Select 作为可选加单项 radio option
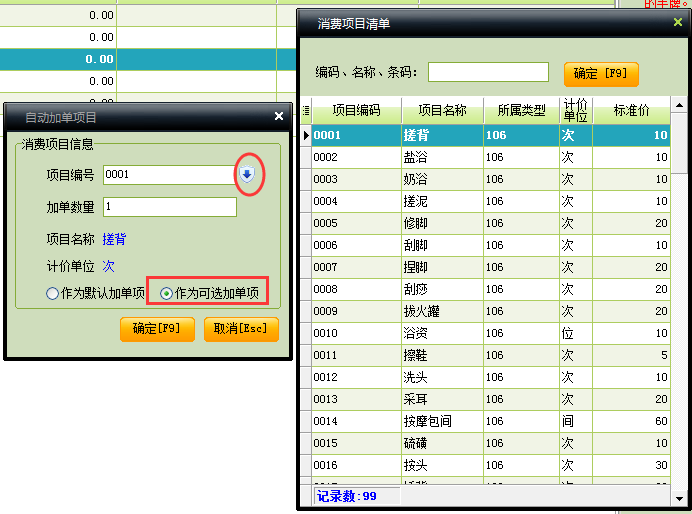692x514 pixels. tap(166, 294)
